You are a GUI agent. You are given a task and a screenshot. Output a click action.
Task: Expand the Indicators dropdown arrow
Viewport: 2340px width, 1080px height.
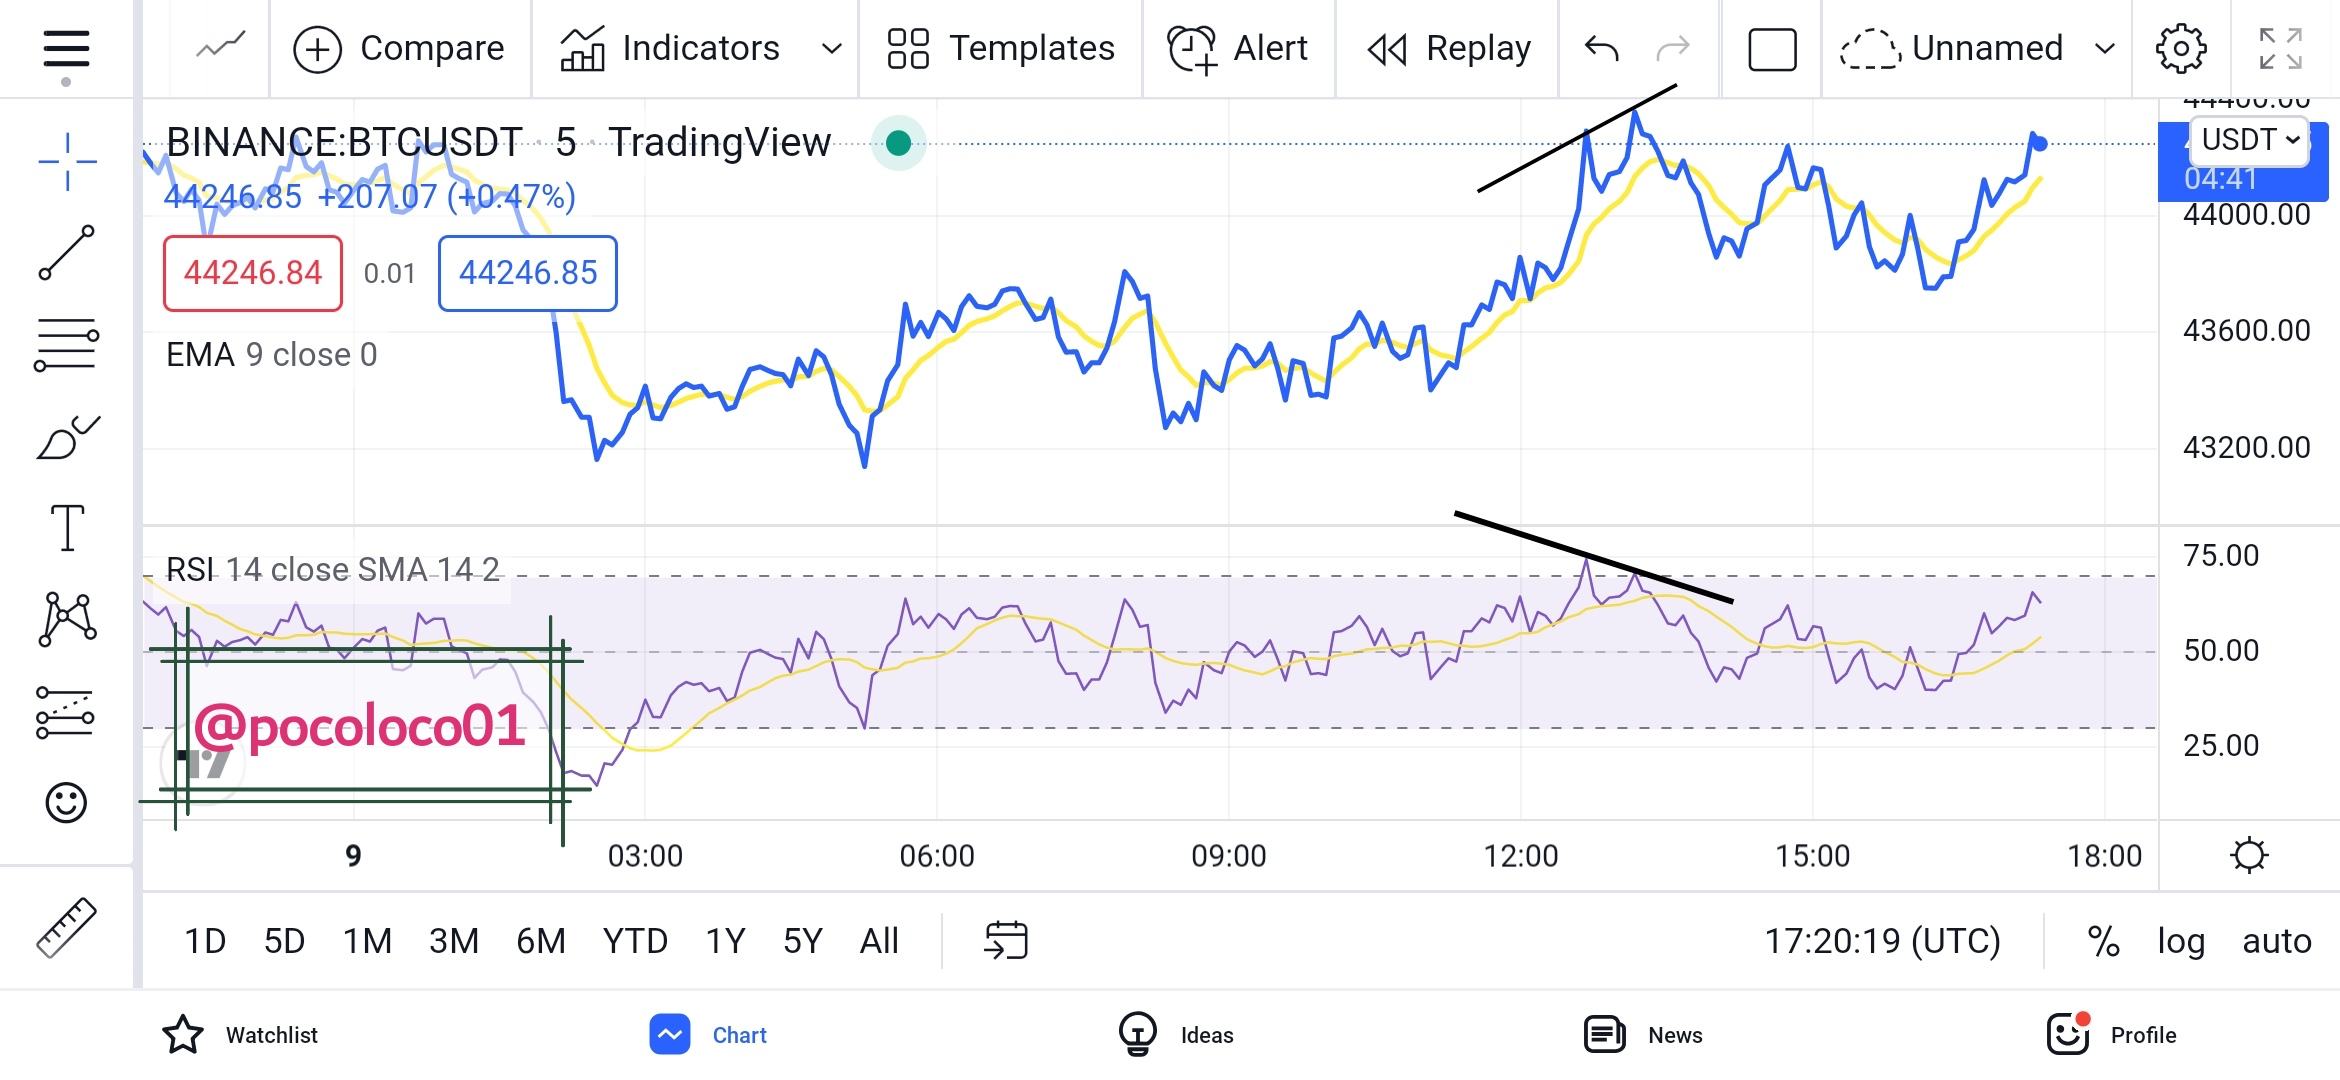point(831,48)
